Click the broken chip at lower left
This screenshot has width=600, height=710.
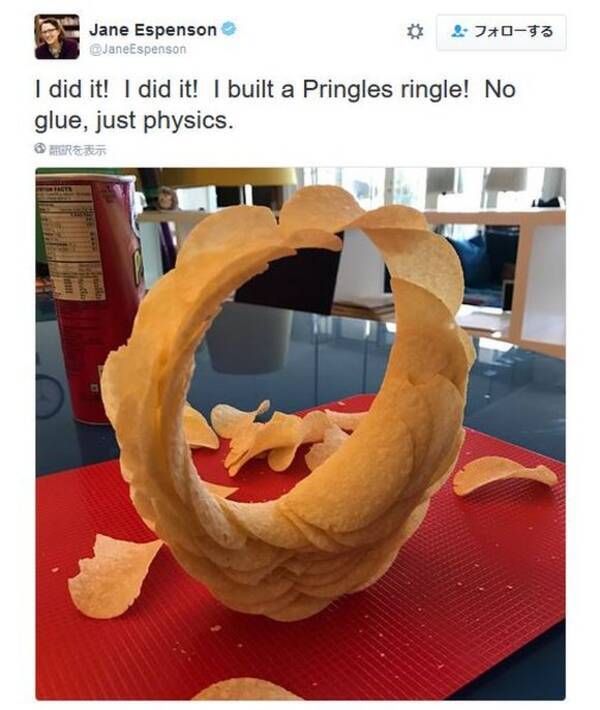pos(113,575)
